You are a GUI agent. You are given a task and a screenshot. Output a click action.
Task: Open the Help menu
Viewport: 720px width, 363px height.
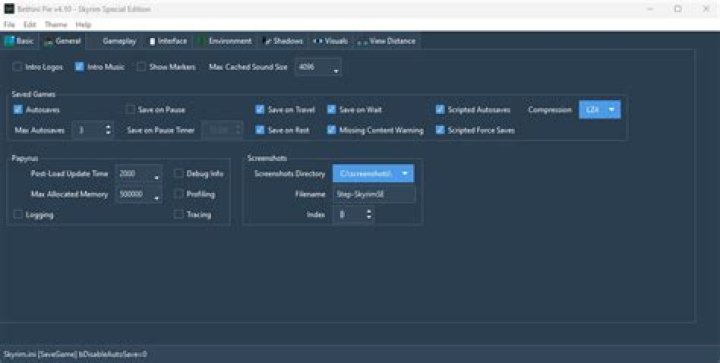tap(83, 24)
